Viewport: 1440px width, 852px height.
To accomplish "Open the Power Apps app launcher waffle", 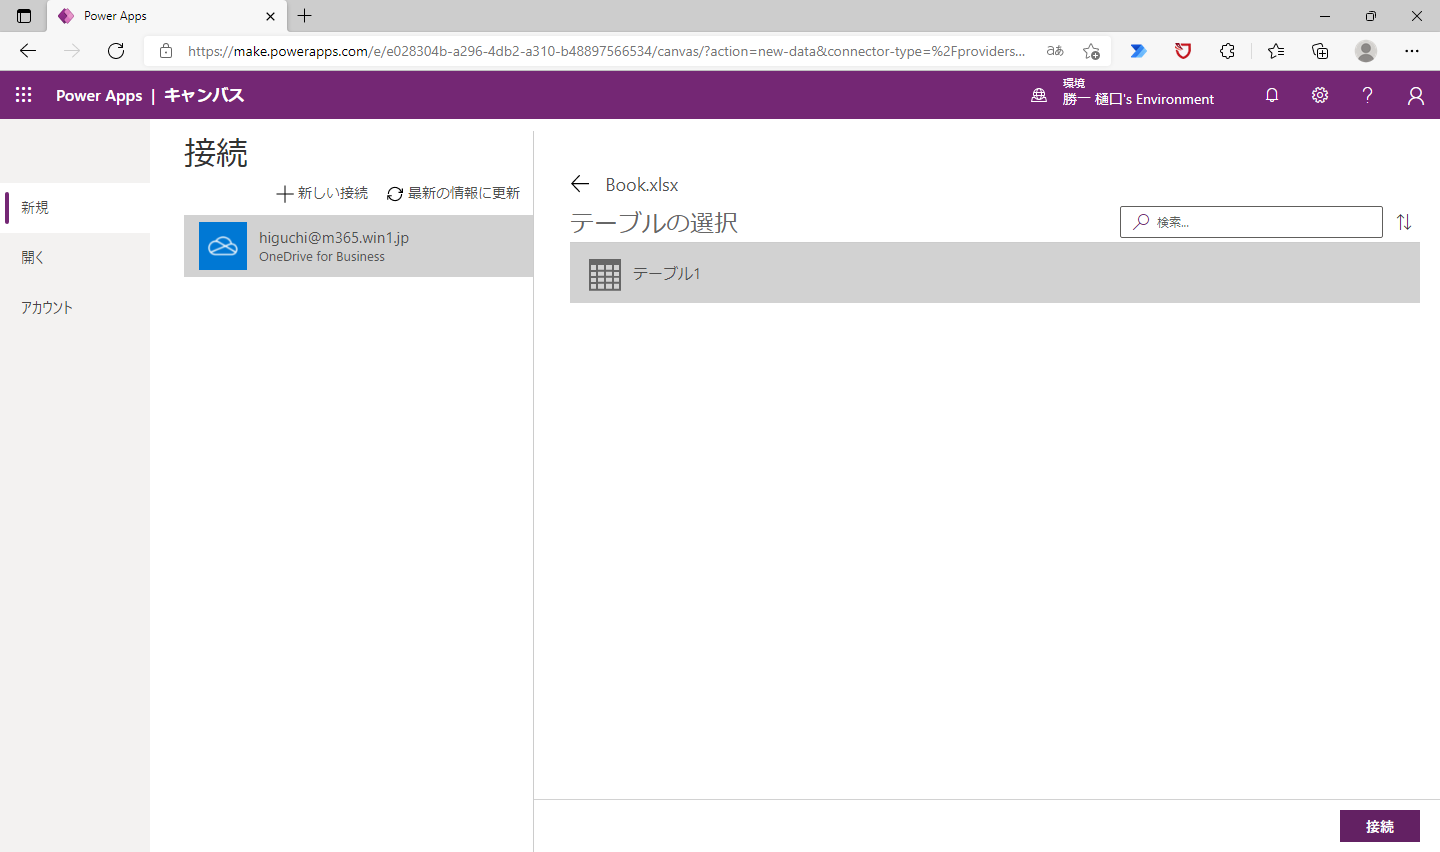I will pos(24,95).
